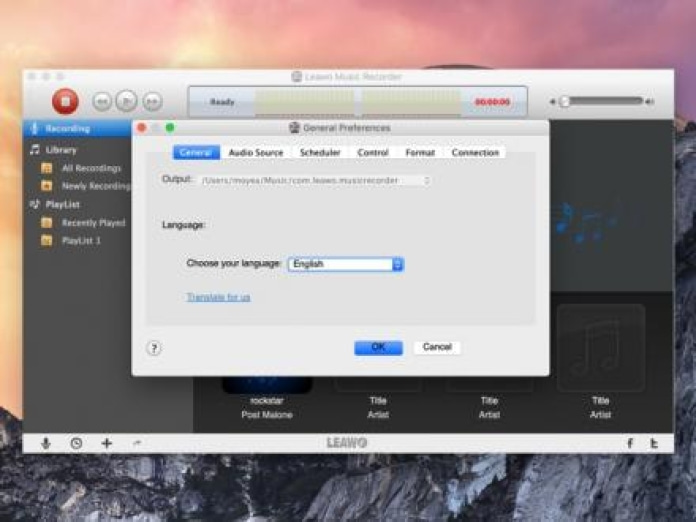Select Recording in the sidebar
This screenshot has height=522, width=696.
77,129
